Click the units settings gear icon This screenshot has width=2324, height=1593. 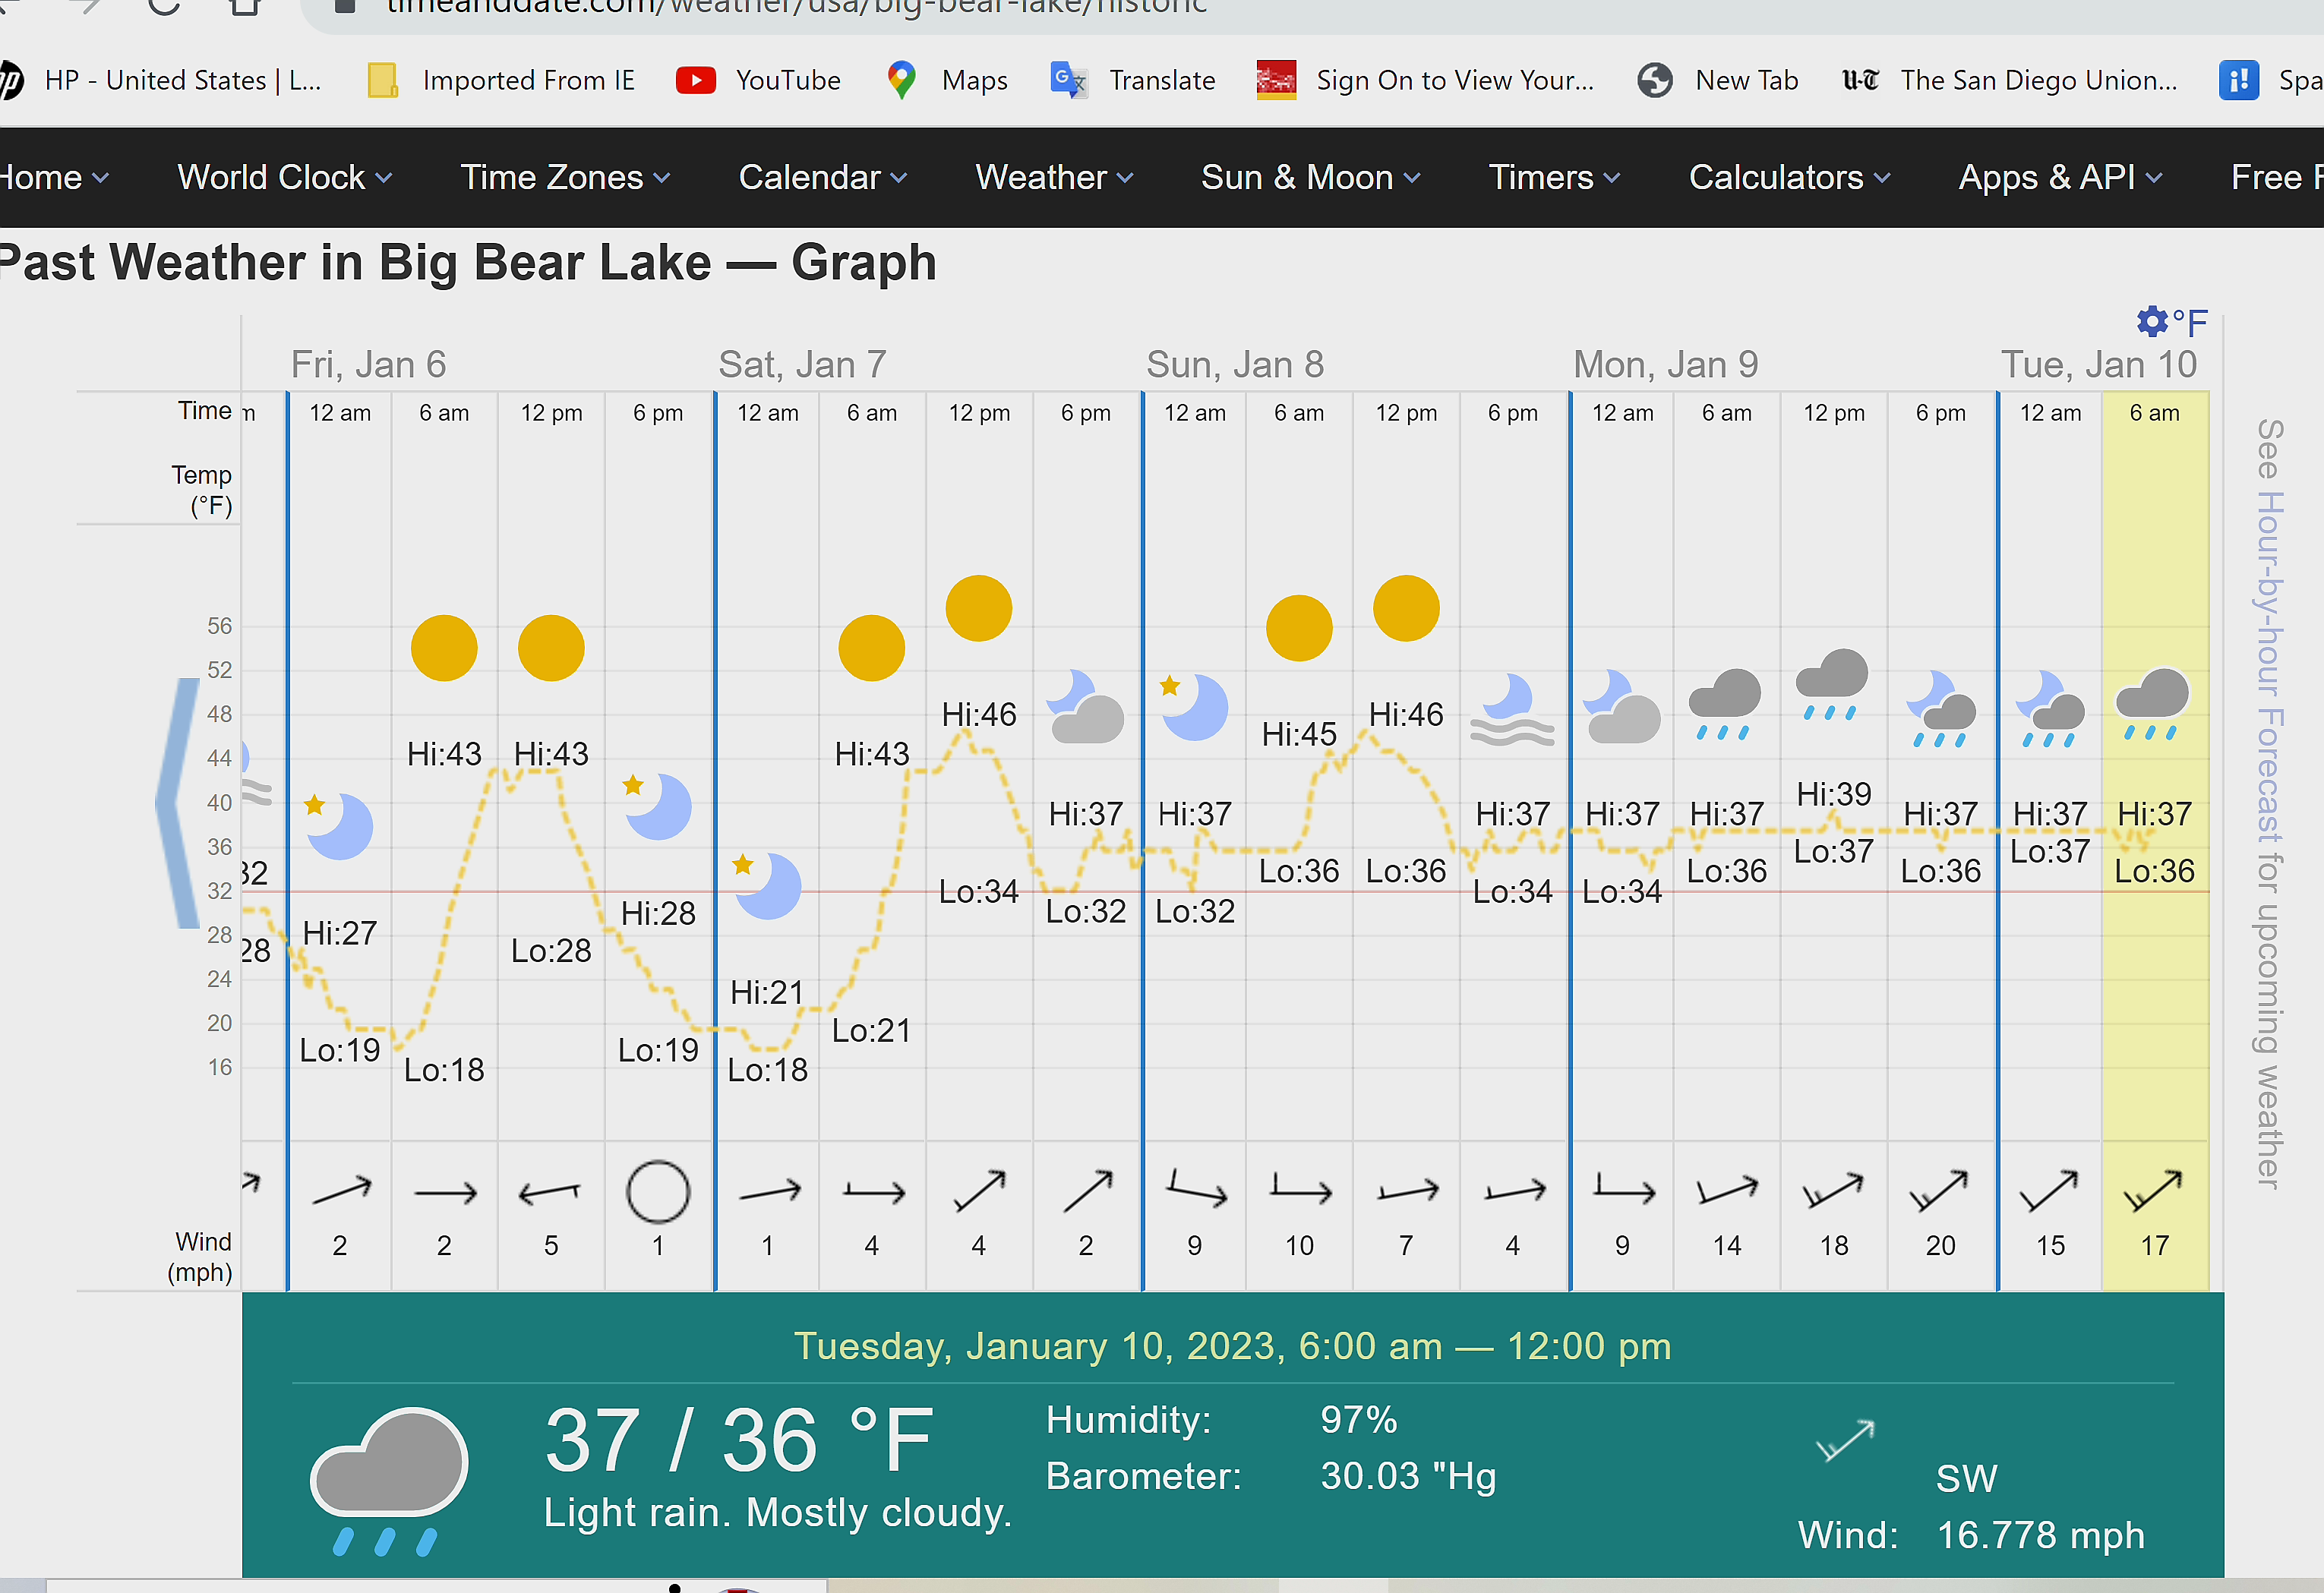(2152, 322)
